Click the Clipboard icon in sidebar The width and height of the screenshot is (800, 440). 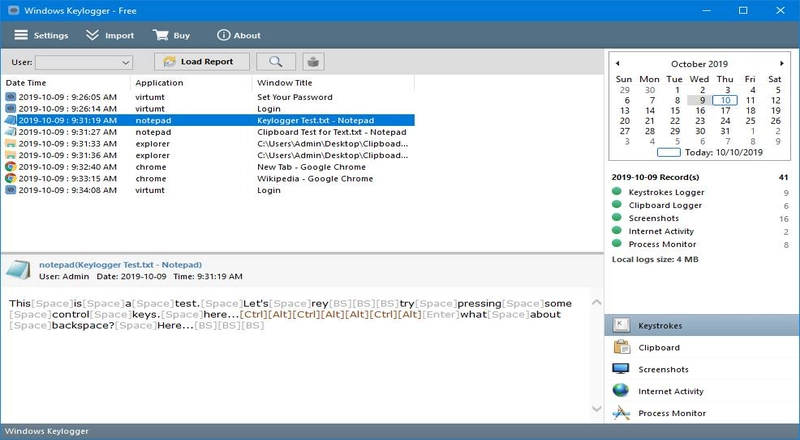621,347
